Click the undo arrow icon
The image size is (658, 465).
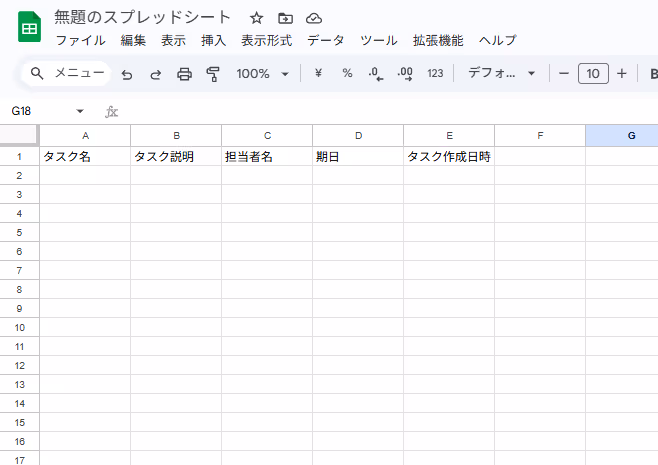[127, 74]
